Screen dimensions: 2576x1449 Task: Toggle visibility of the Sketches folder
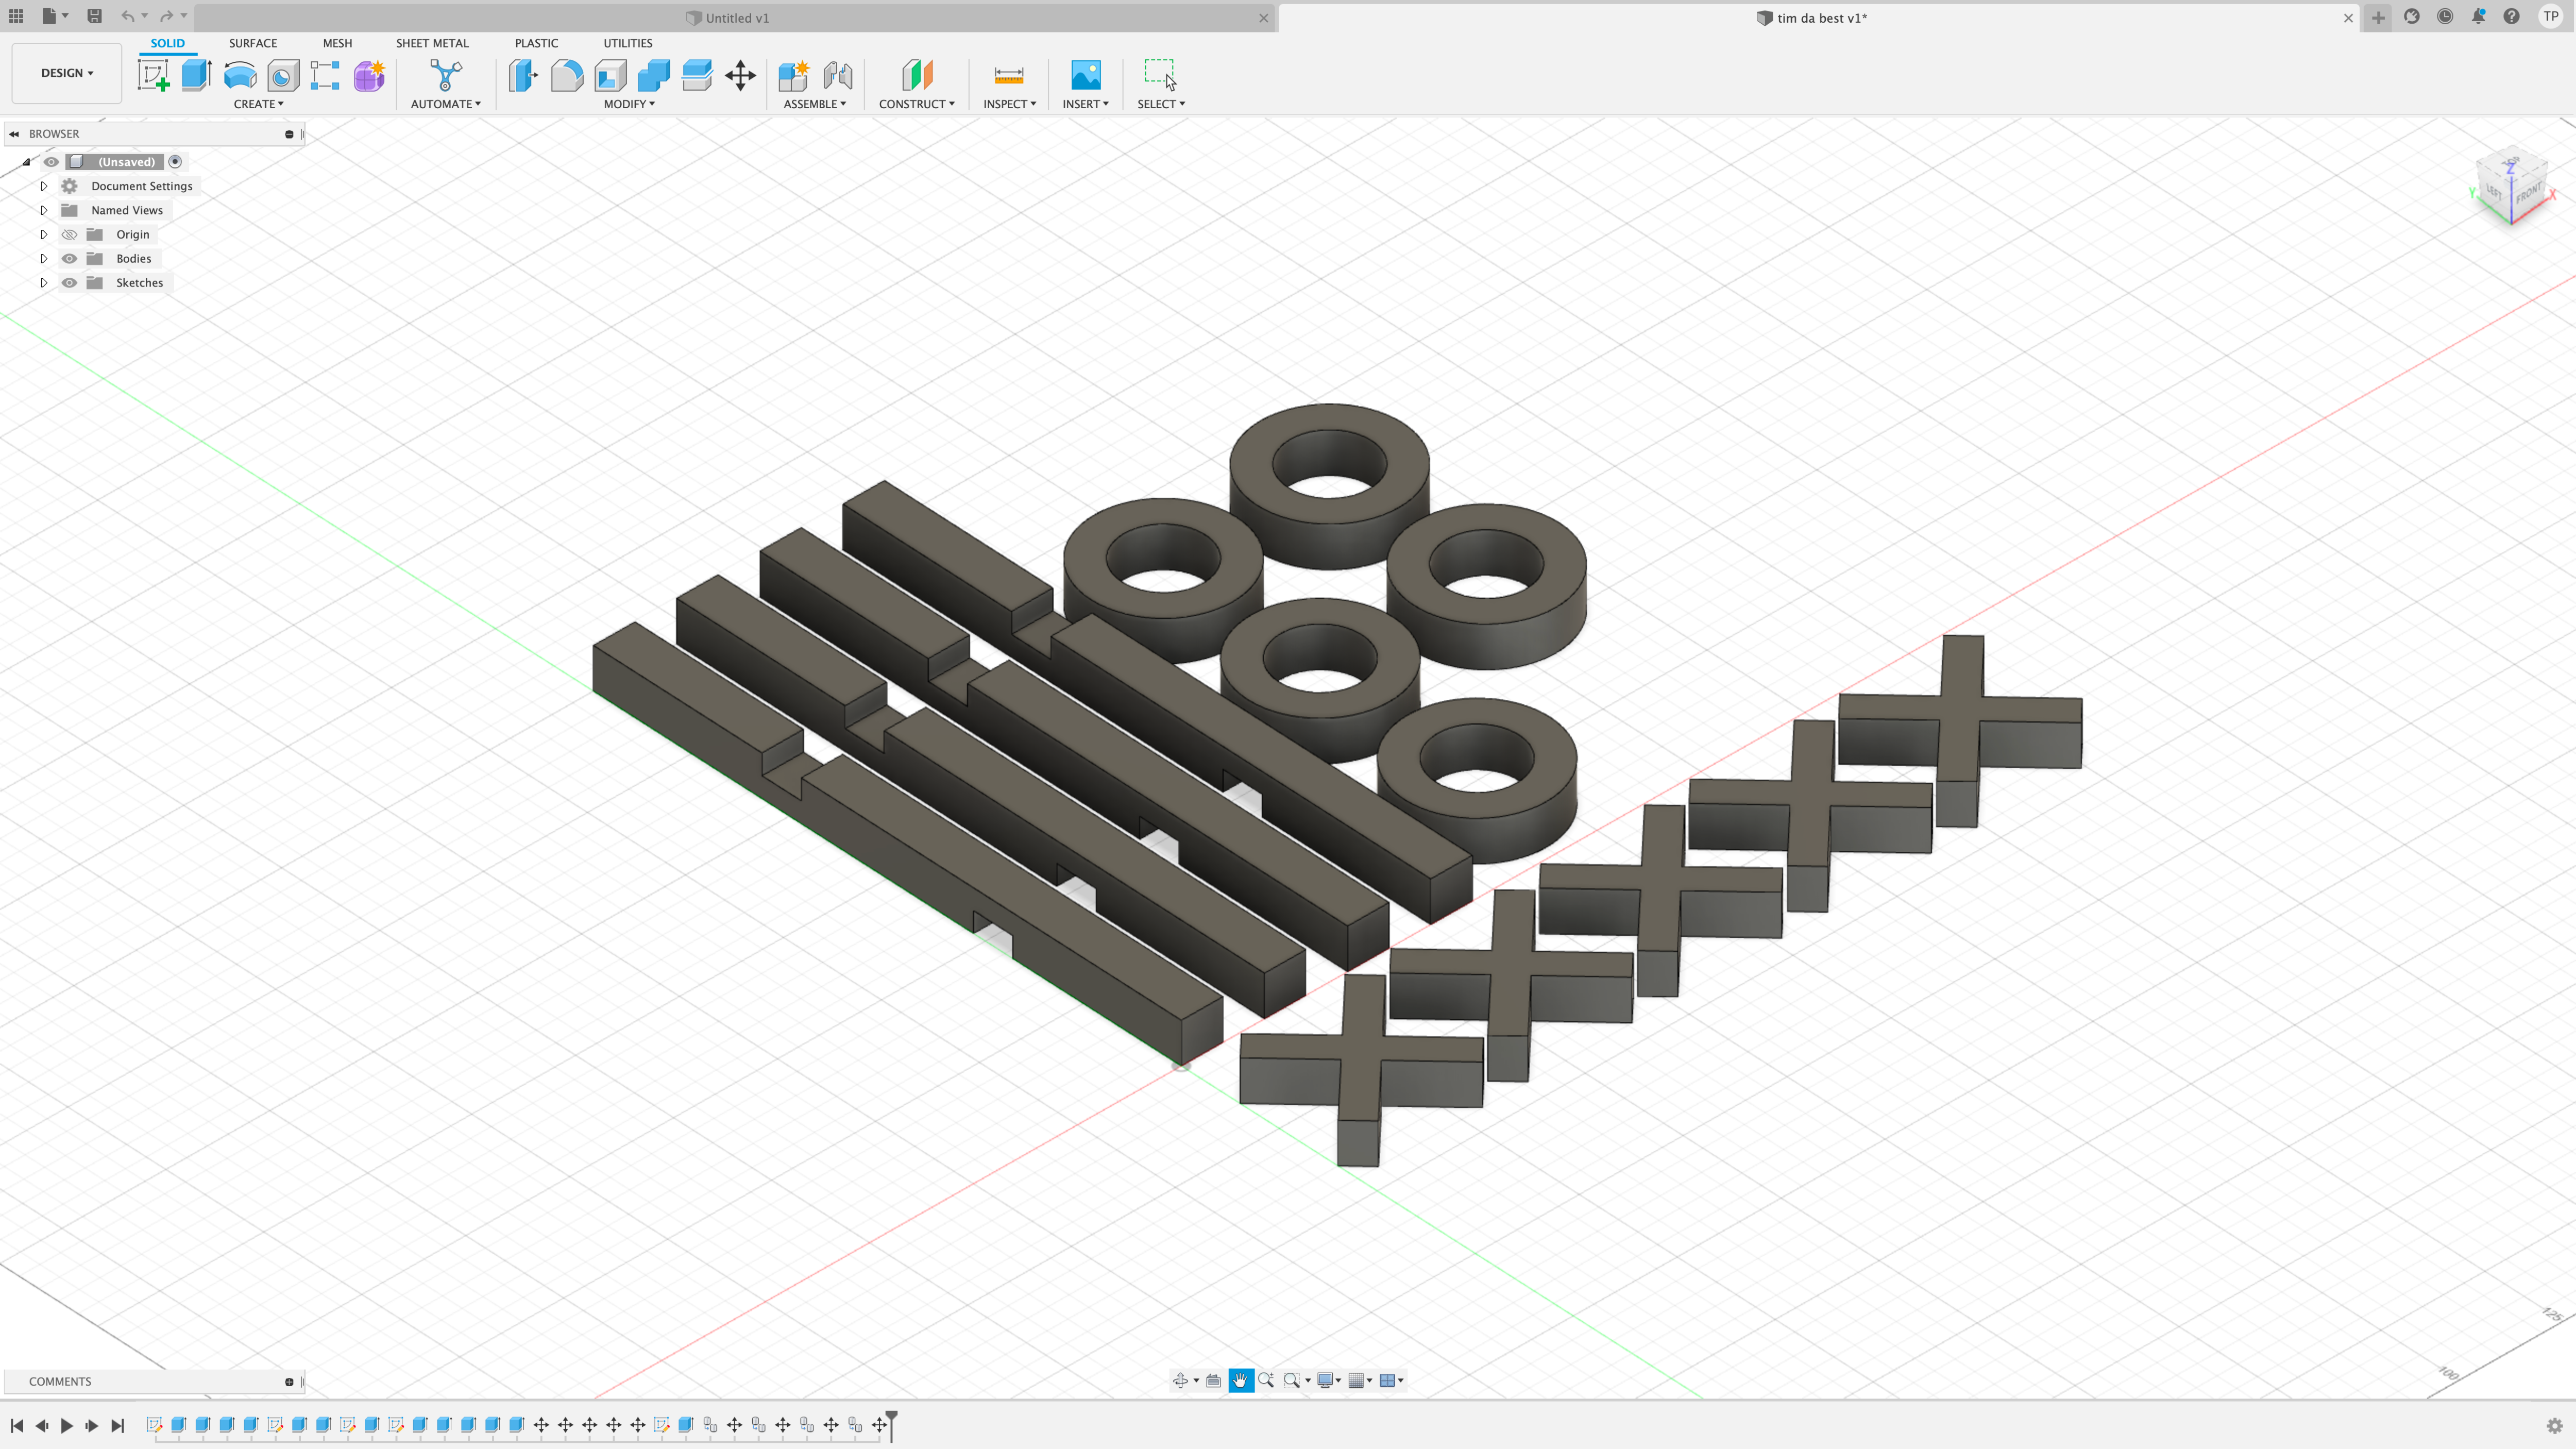click(68, 282)
